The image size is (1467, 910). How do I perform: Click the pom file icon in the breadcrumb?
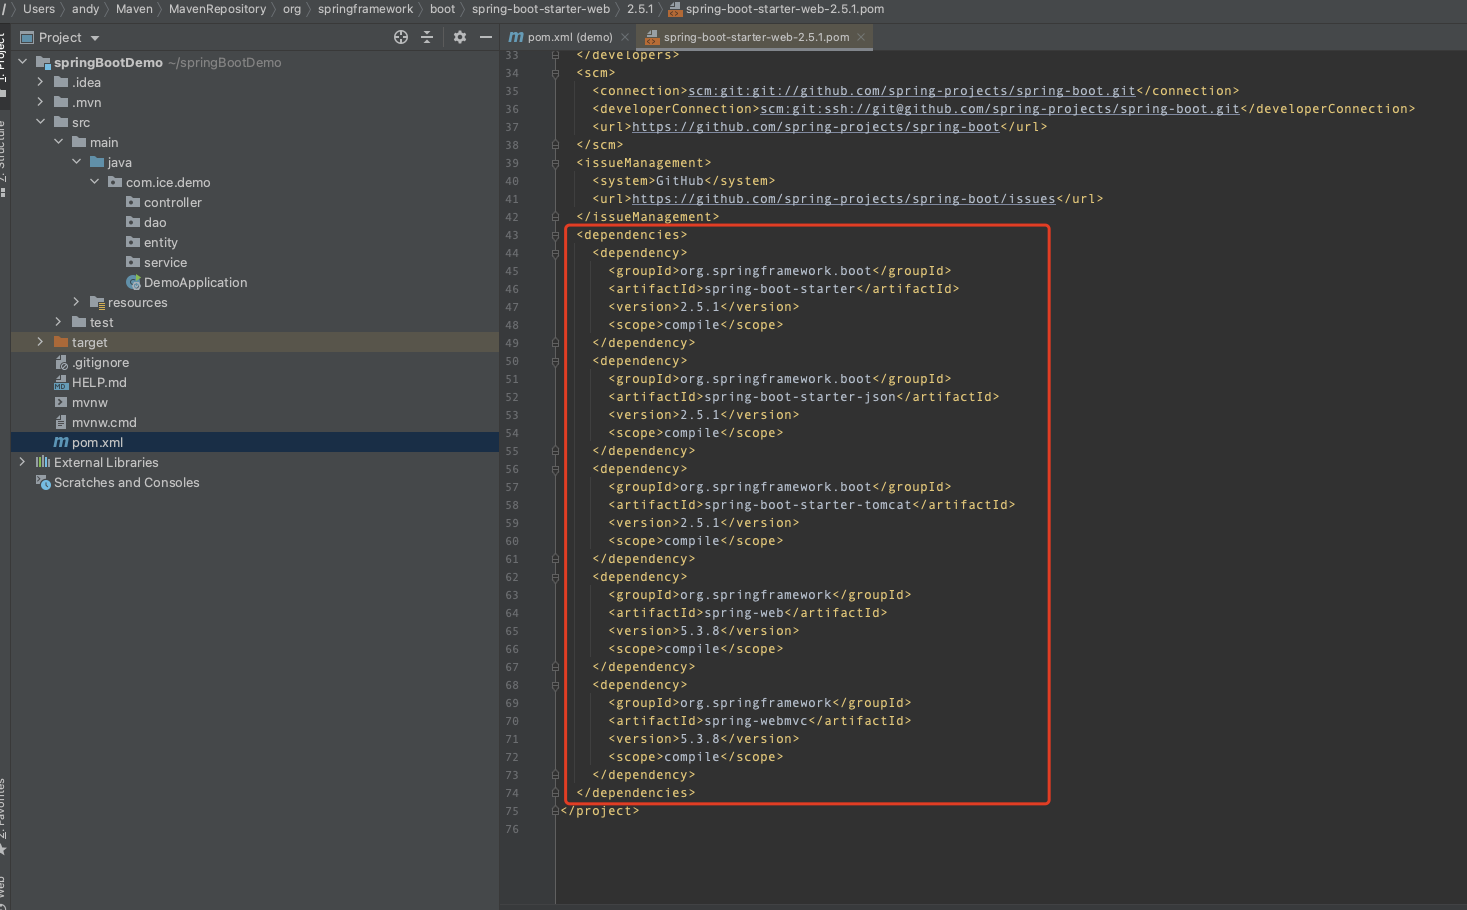[x=675, y=10]
